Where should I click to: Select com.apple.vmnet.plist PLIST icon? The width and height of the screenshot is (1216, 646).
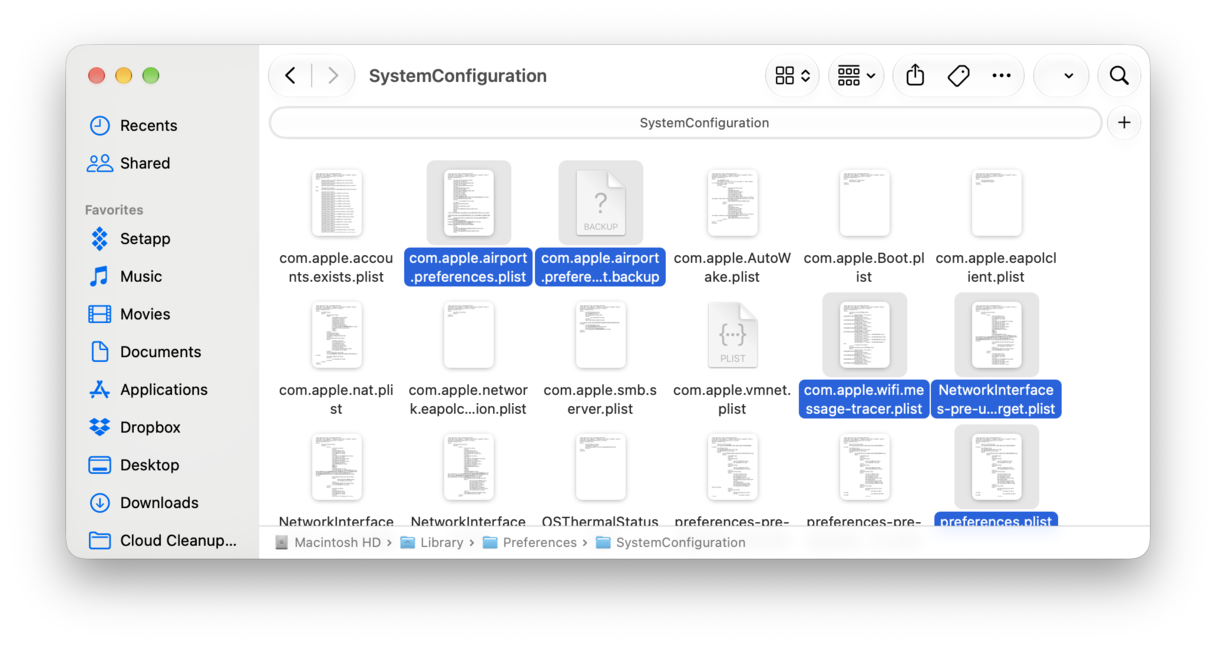[x=732, y=335]
